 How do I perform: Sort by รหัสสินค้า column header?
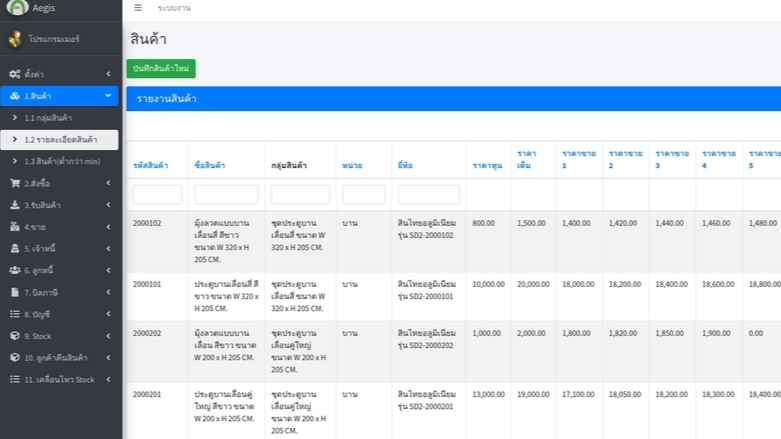click(x=150, y=165)
